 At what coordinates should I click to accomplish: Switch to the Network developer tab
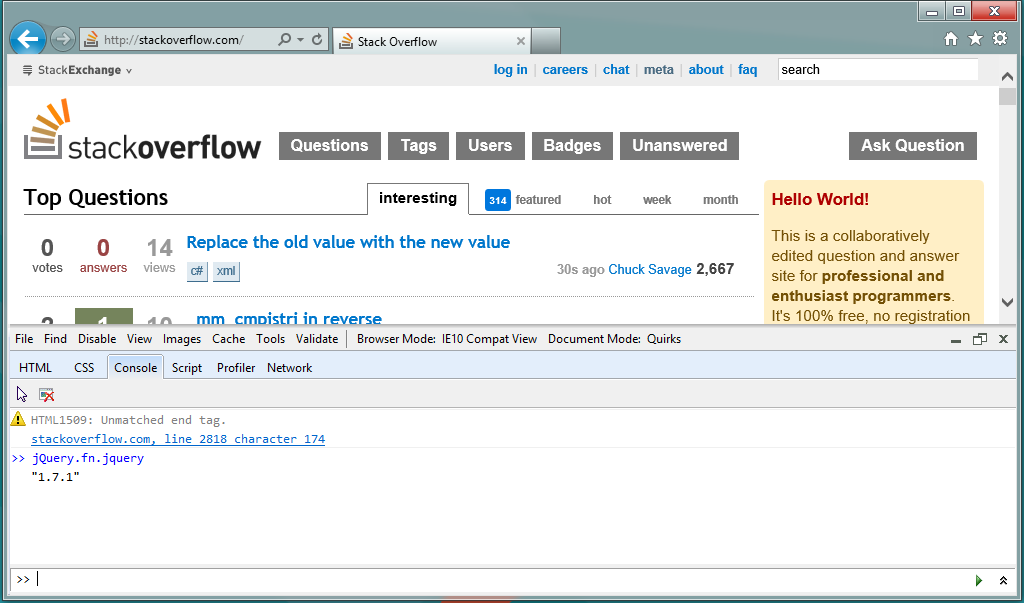pos(289,367)
